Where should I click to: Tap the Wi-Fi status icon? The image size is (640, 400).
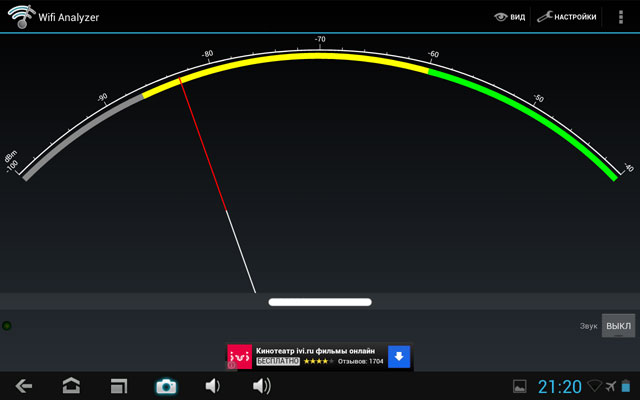click(594, 386)
